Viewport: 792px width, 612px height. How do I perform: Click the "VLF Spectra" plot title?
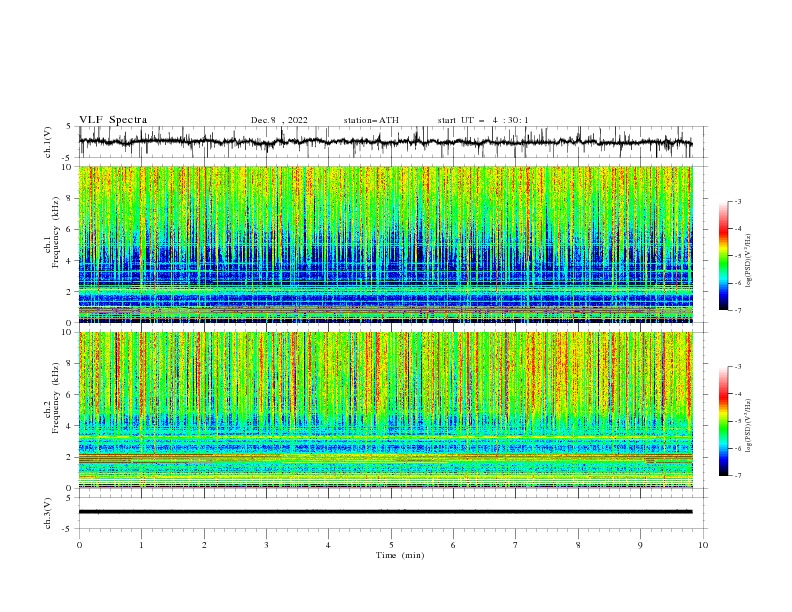[x=113, y=120]
